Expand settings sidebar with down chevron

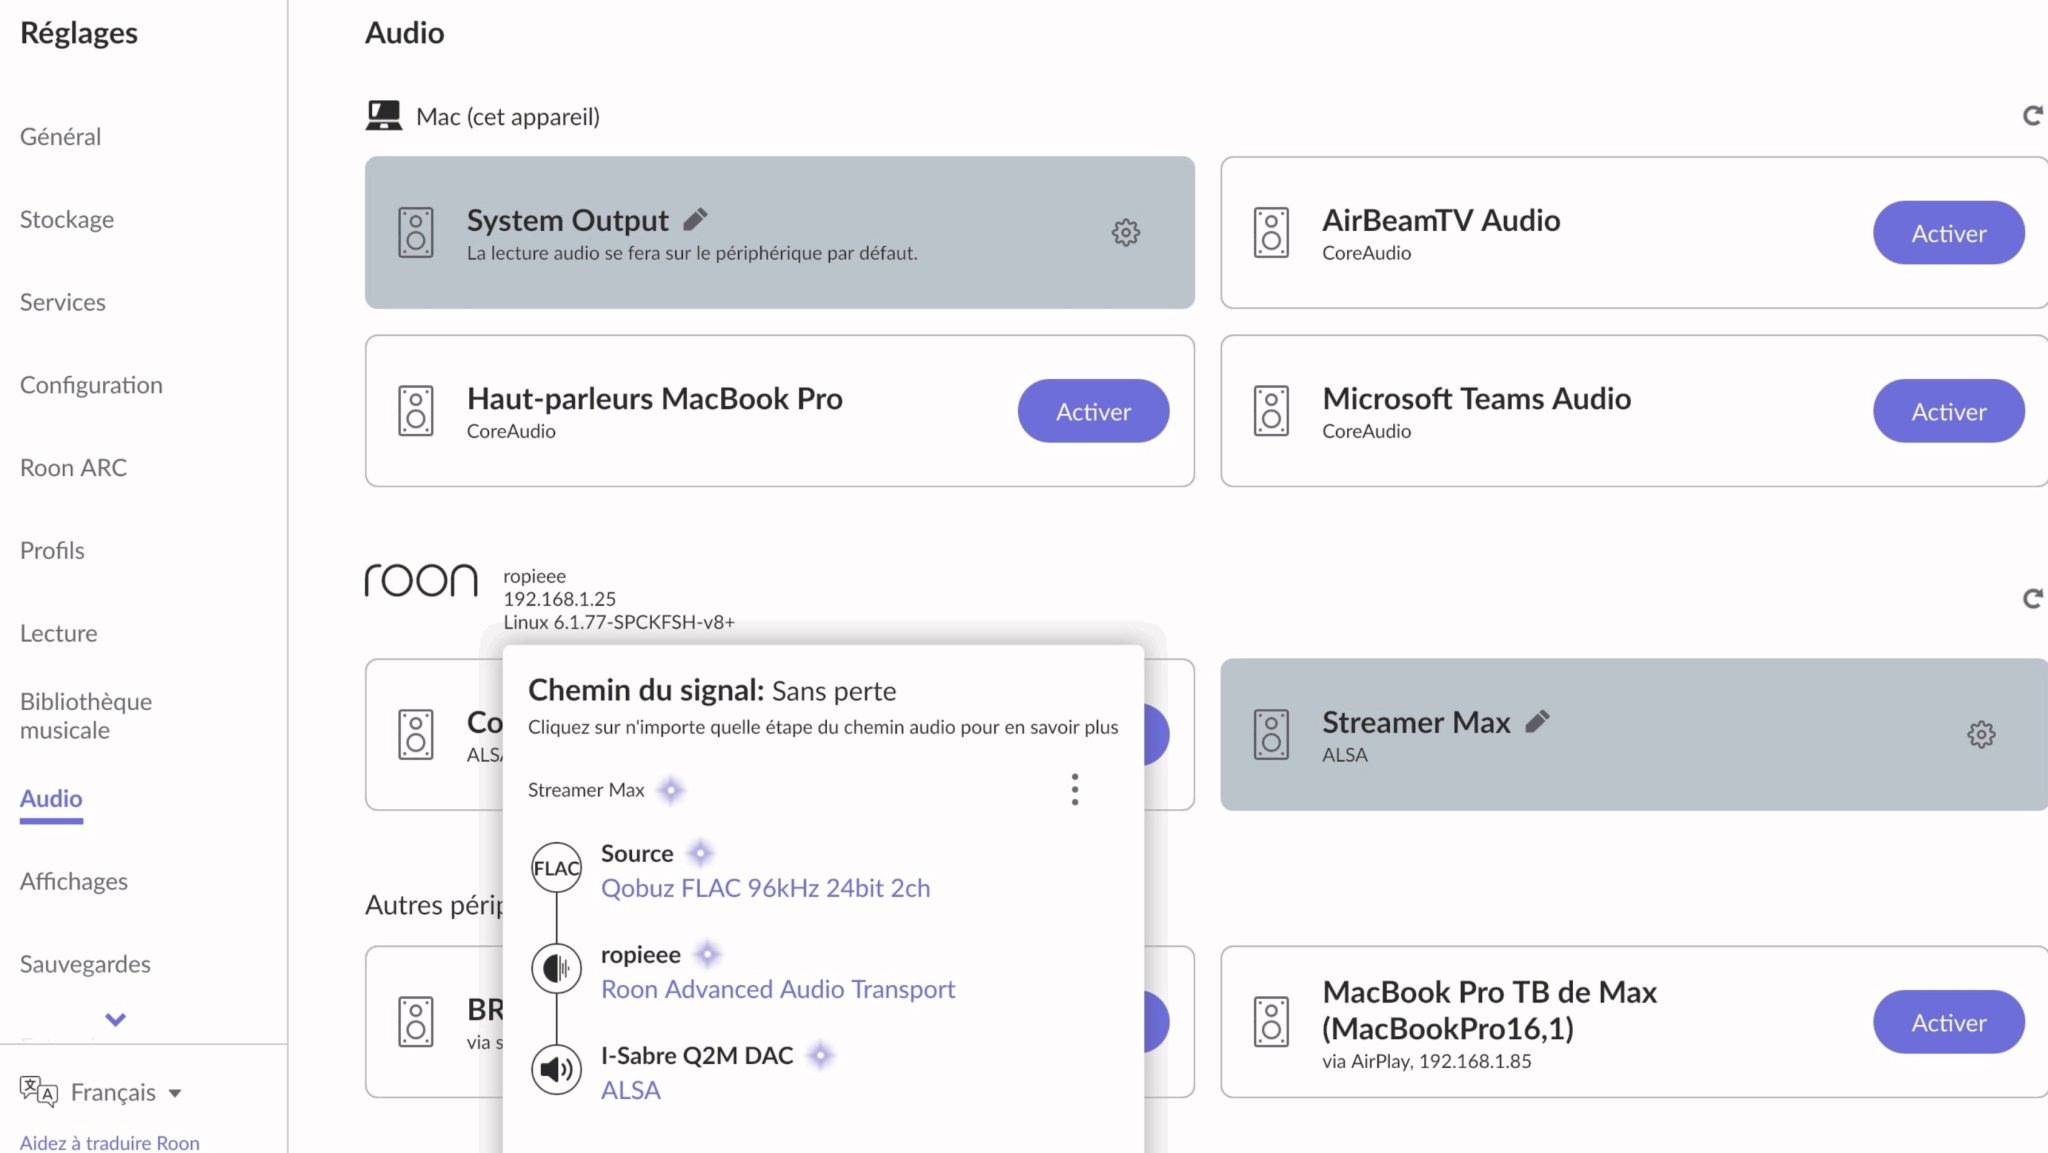(x=116, y=1020)
